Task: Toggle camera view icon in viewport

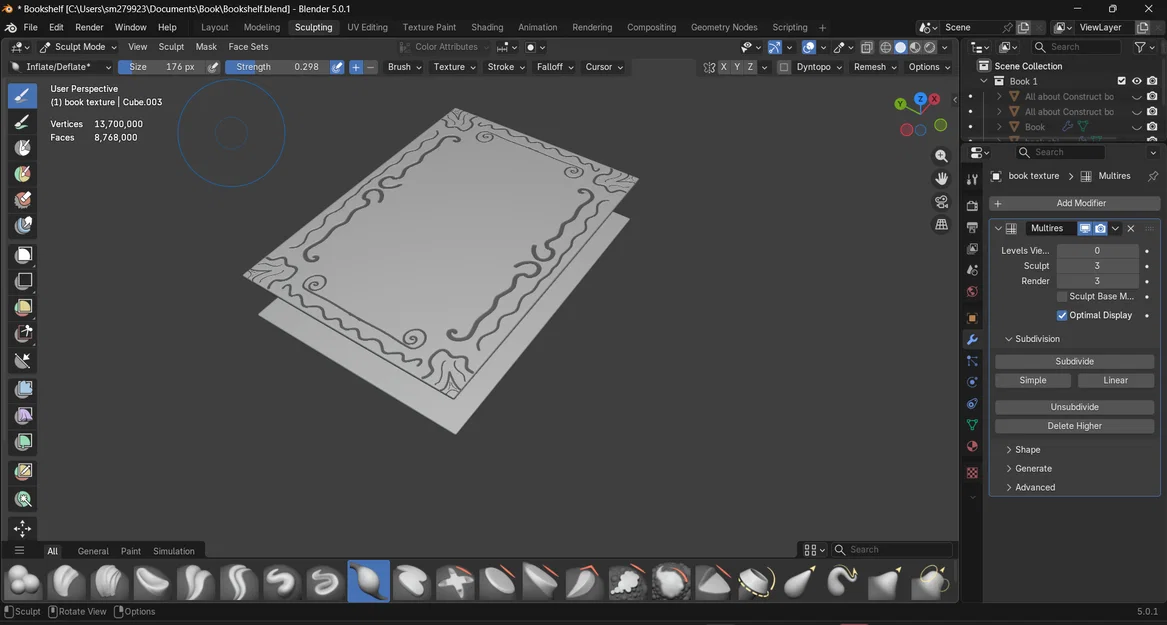Action: pyautogui.click(x=941, y=201)
